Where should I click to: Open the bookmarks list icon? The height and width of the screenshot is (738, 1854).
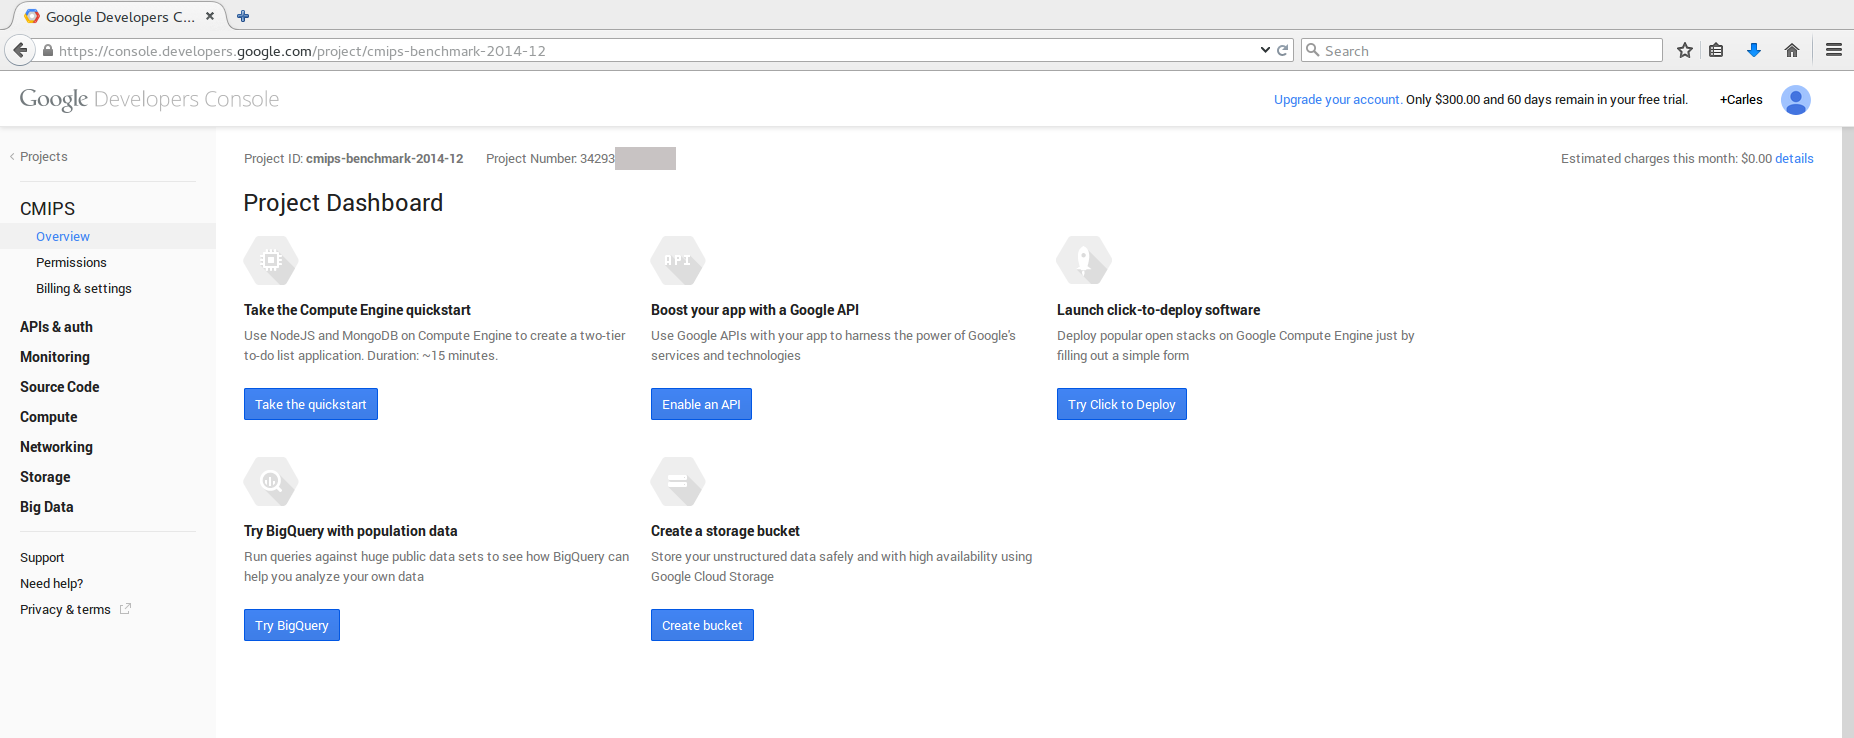point(1716,50)
